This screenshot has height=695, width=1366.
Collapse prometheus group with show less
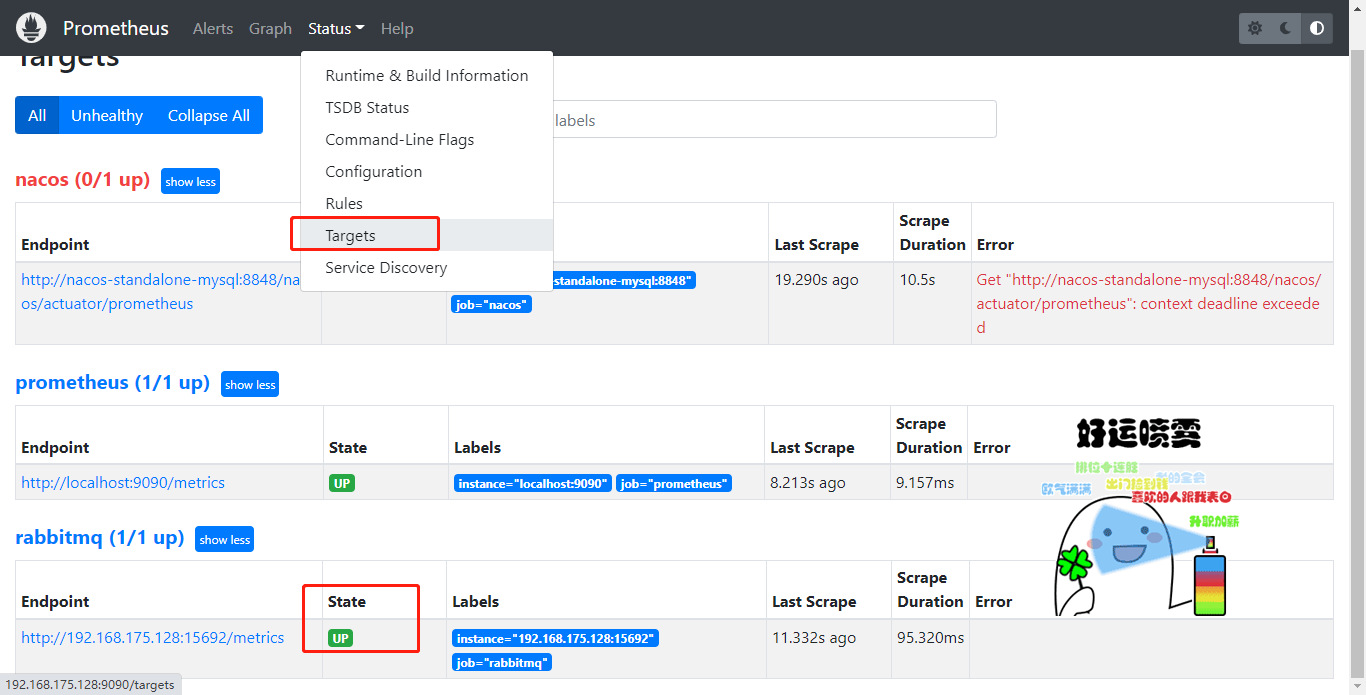[250, 384]
